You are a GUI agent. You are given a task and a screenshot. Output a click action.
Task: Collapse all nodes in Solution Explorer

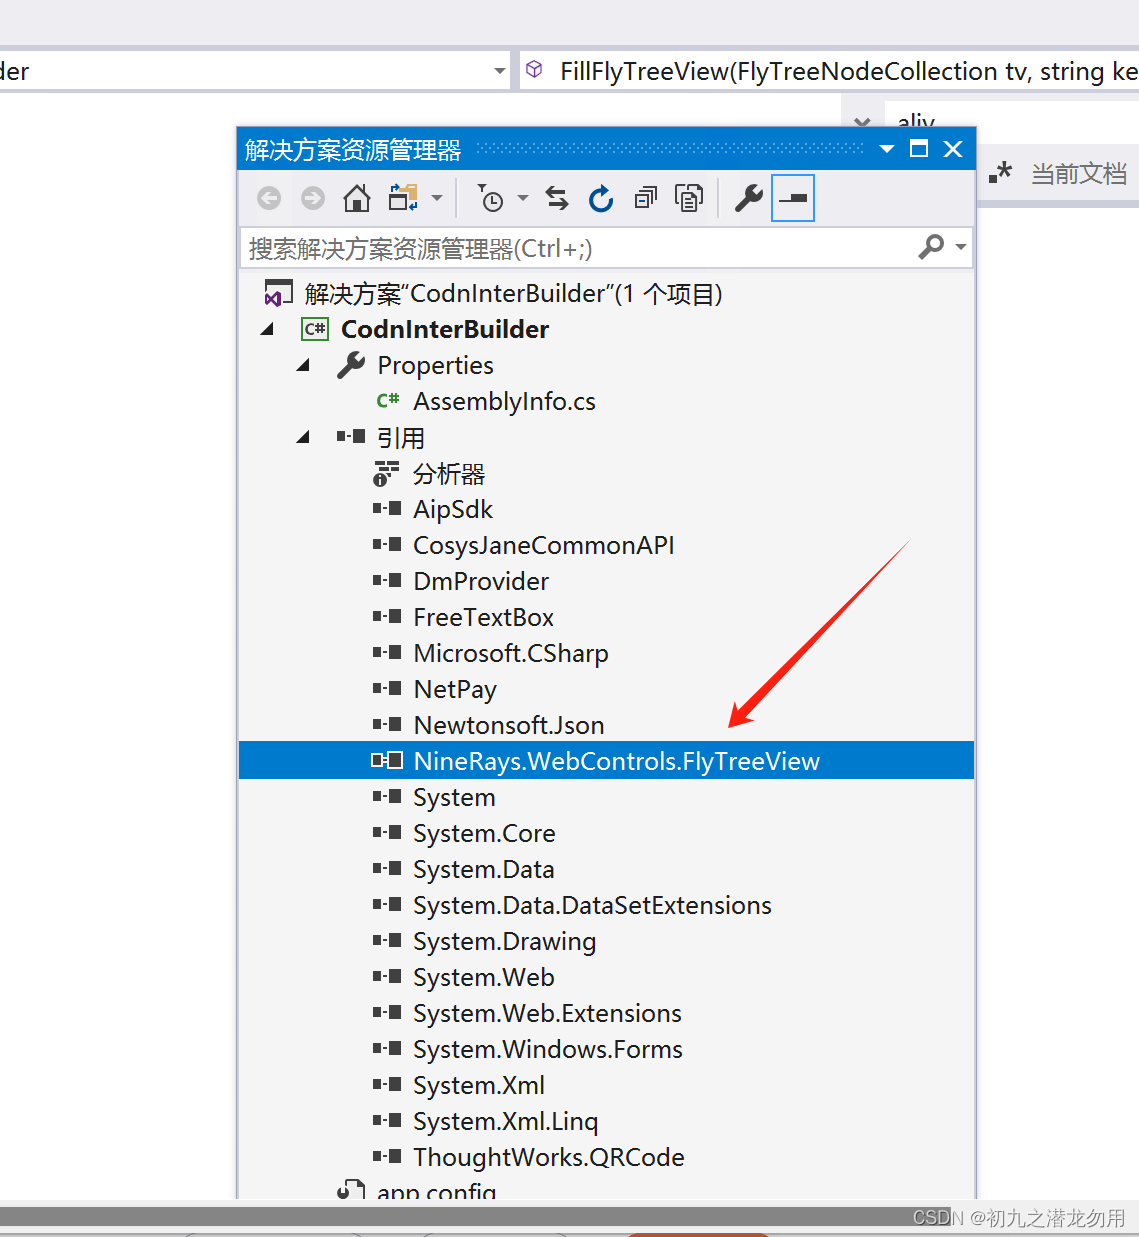pos(646,198)
